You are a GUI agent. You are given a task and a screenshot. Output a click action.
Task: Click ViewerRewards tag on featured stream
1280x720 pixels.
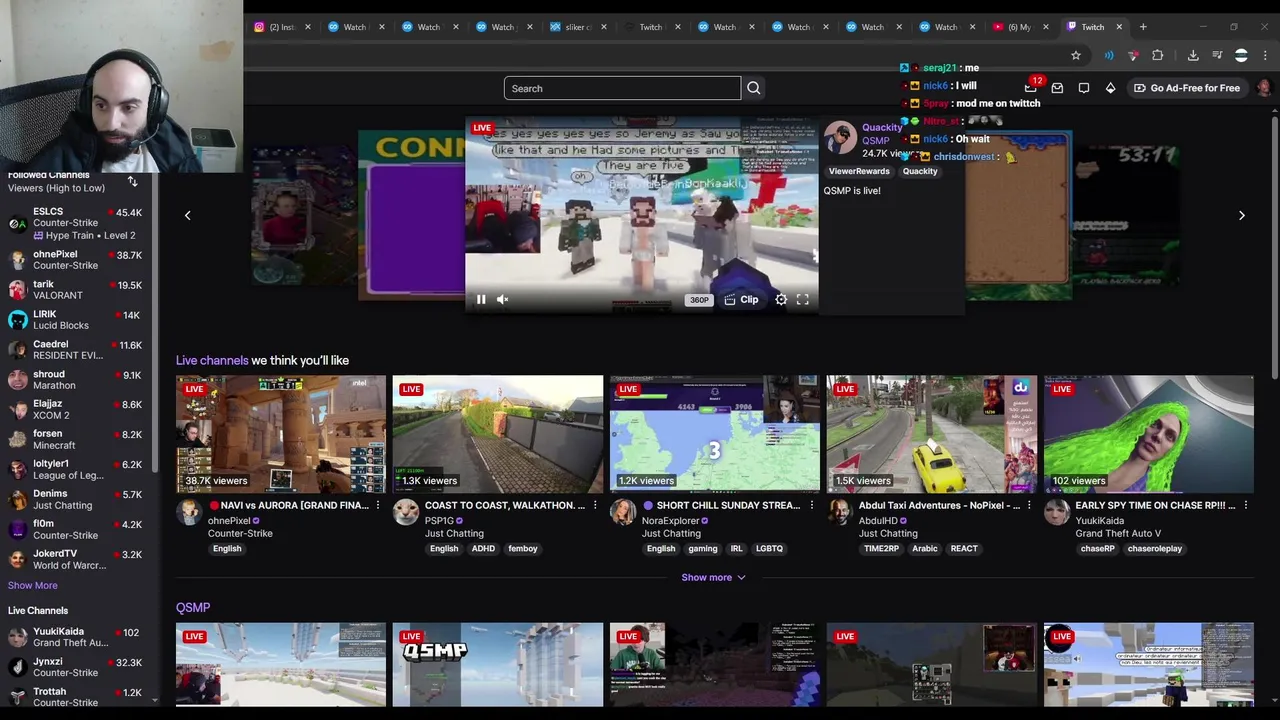tap(859, 171)
